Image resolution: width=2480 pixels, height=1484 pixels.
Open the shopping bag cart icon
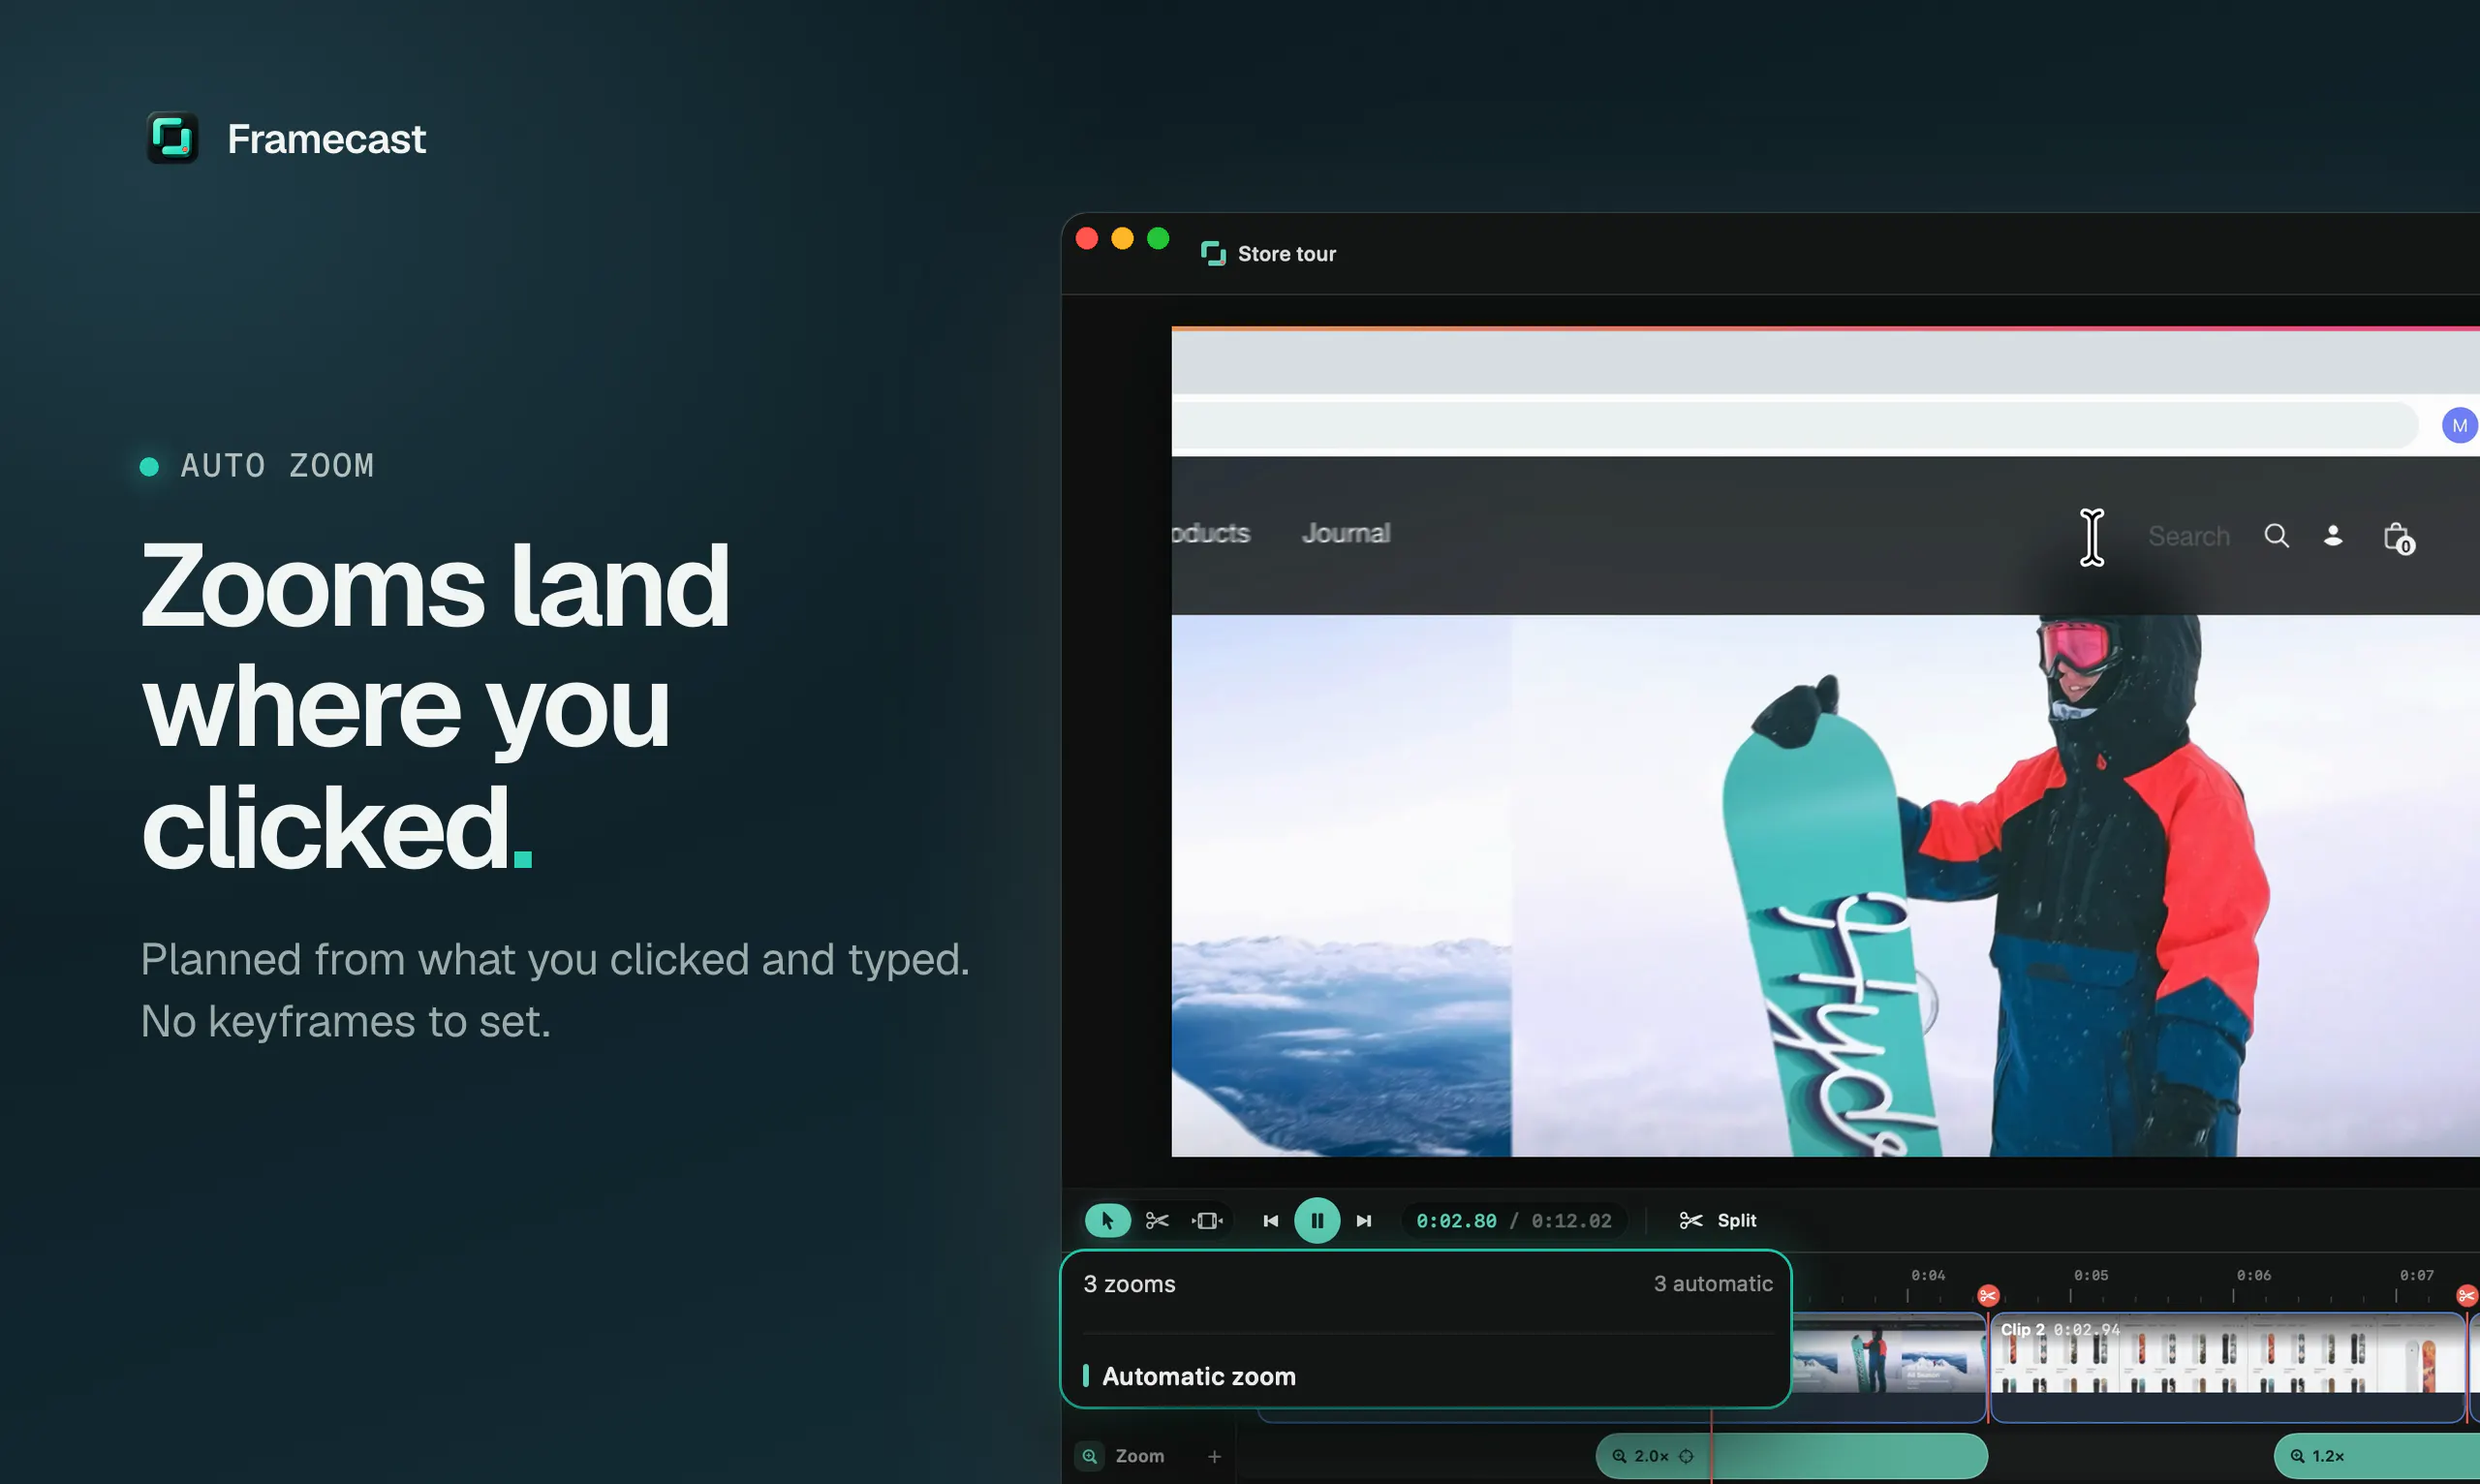point(2398,538)
